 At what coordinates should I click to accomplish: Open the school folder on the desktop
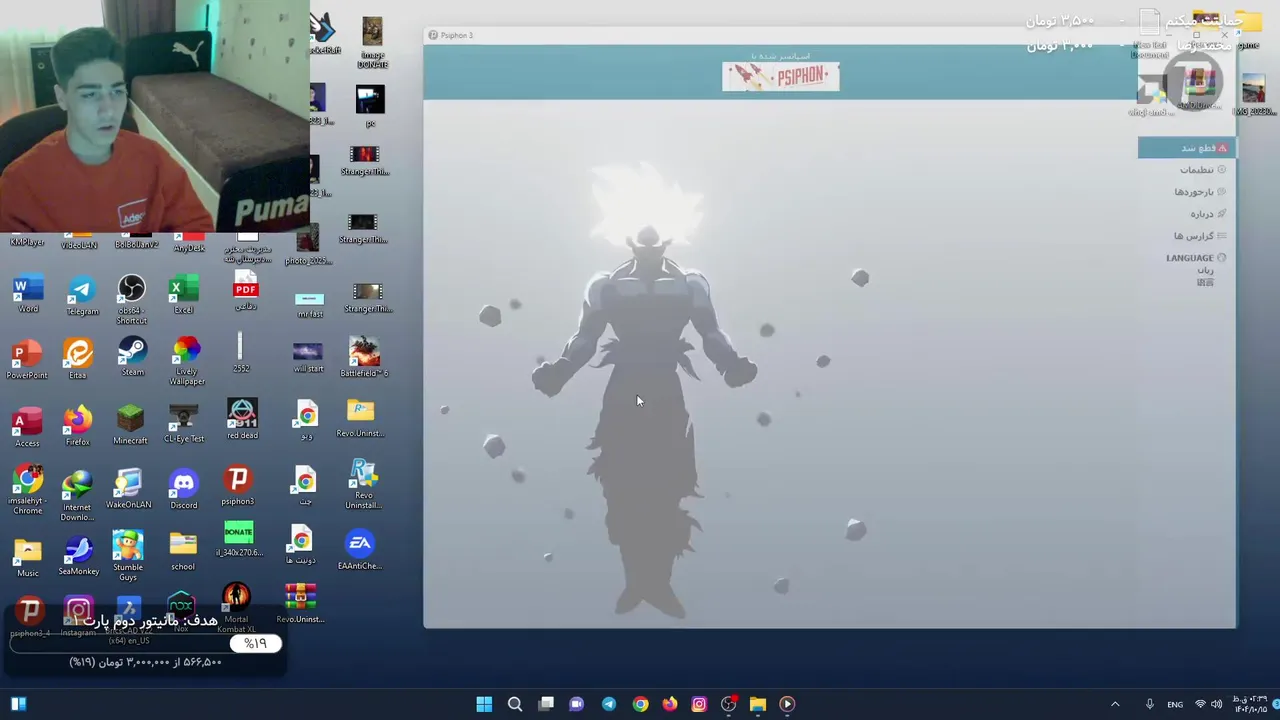[x=182, y=551]
